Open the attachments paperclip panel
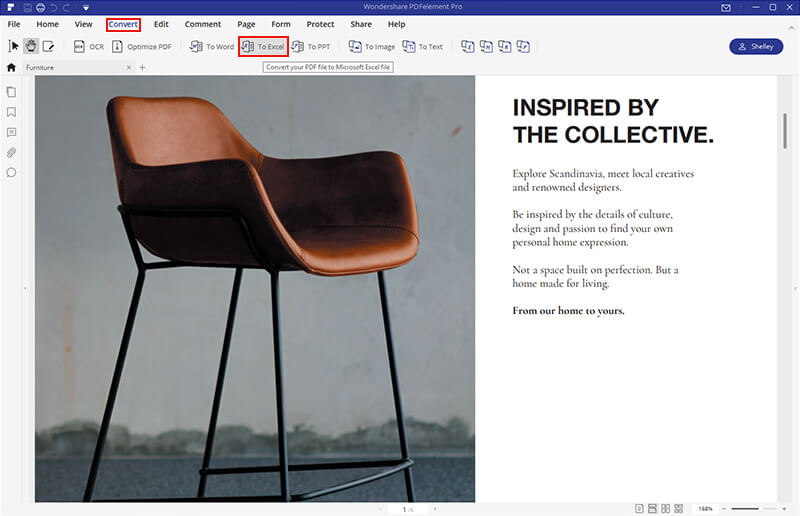 pos(11,152)
